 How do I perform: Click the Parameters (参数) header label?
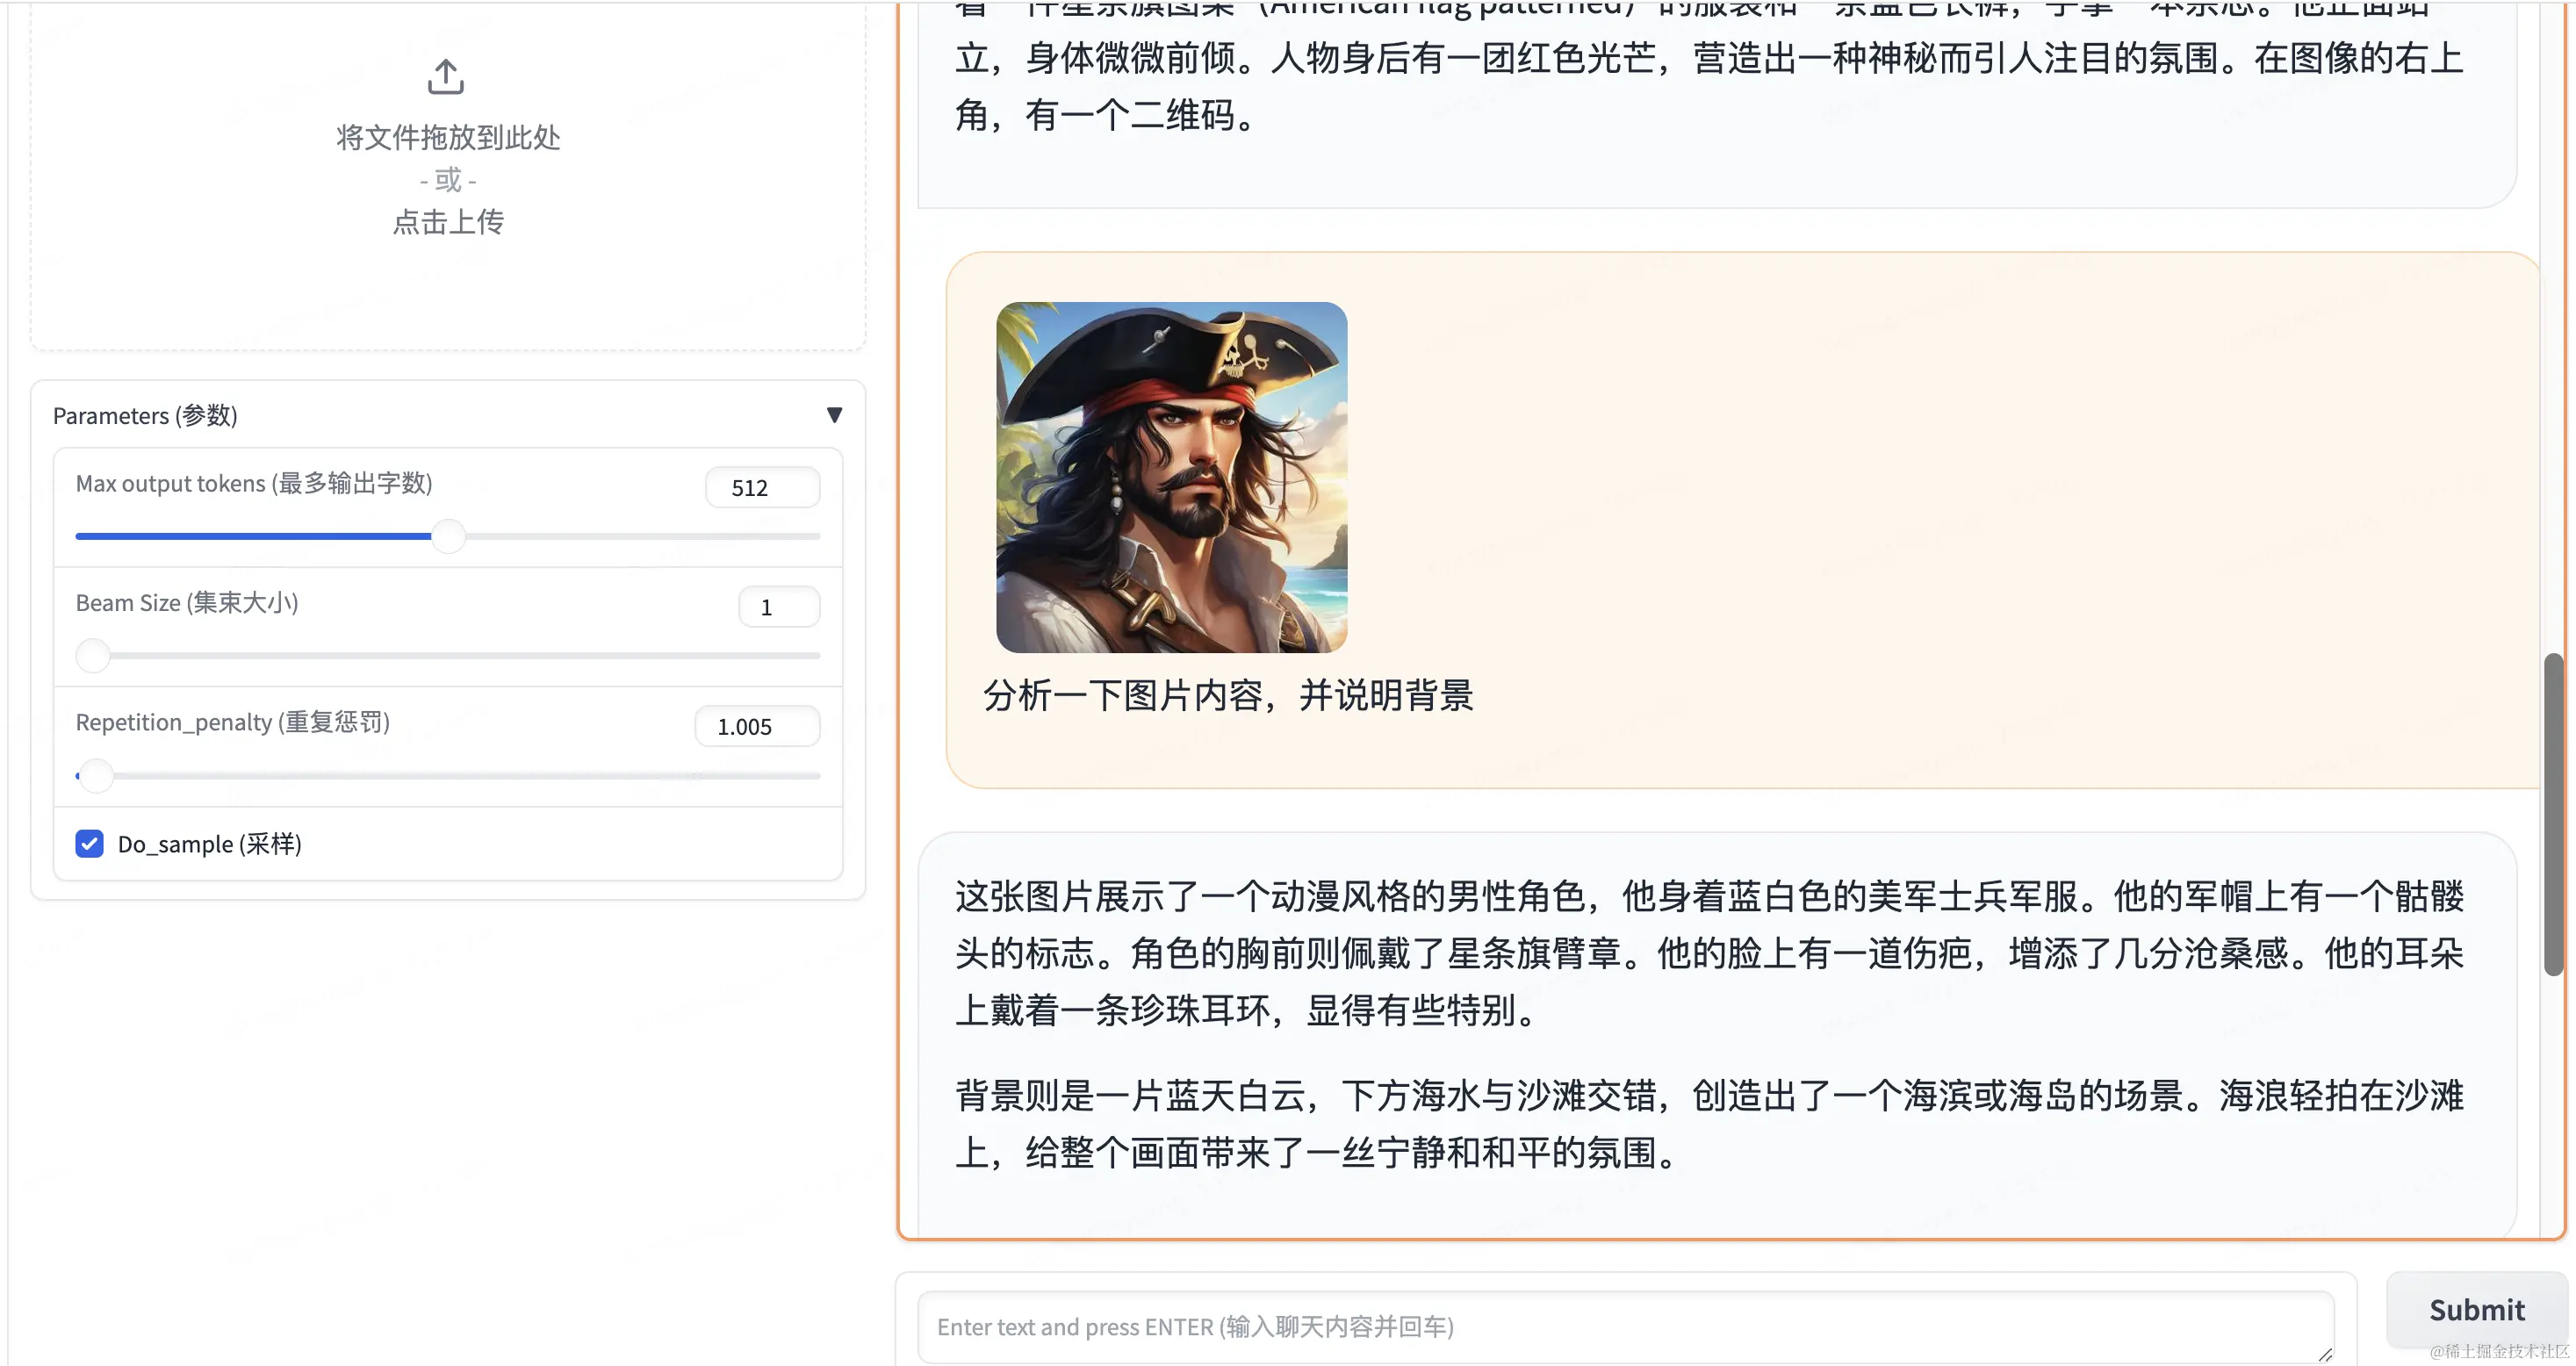145,415
